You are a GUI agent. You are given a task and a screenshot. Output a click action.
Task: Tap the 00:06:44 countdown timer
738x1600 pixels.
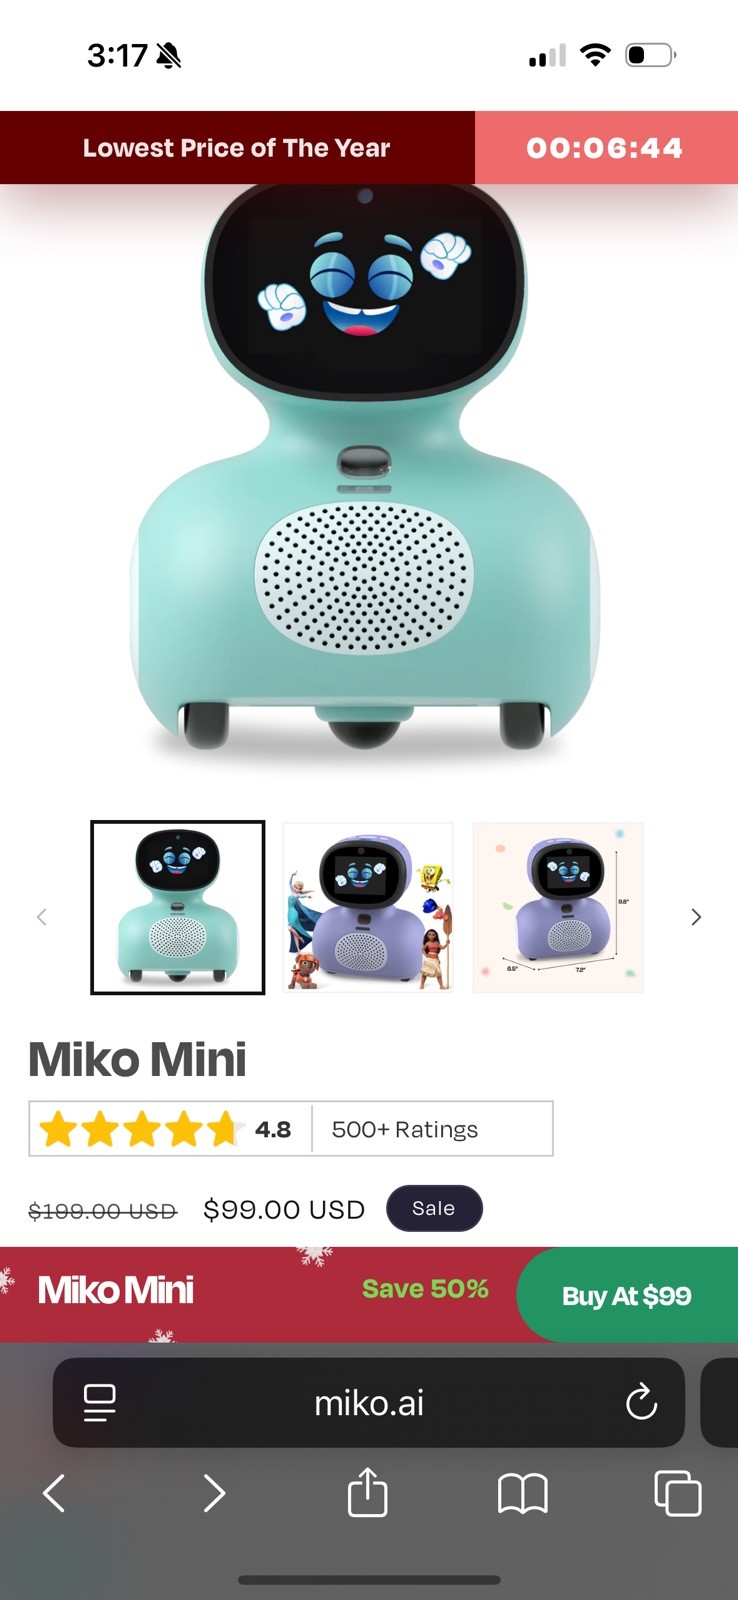[x=605, y=148]
